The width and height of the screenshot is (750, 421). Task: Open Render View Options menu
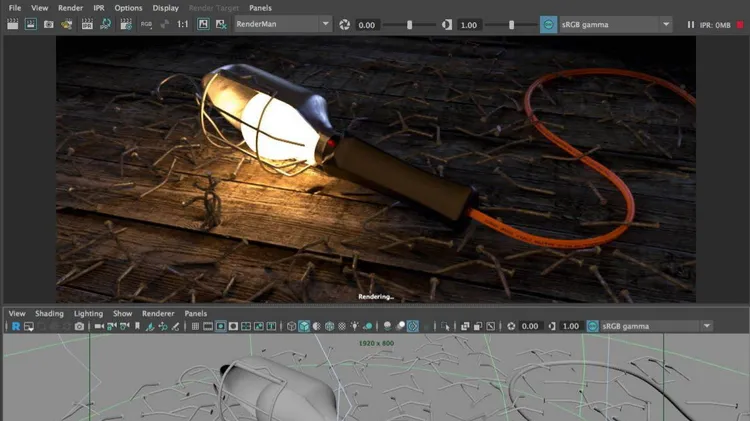(128, 8)
